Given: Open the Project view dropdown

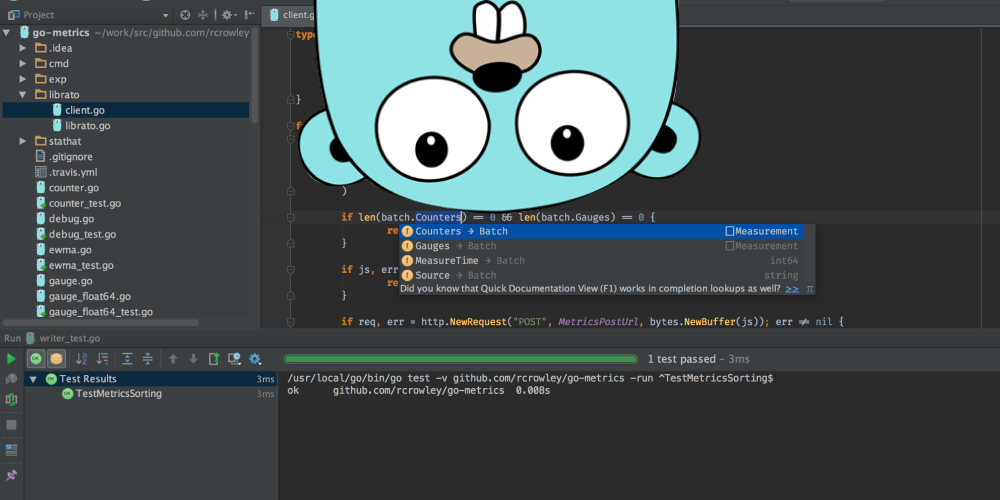Looking at the screenshot, I should click(x=165, y=15).
